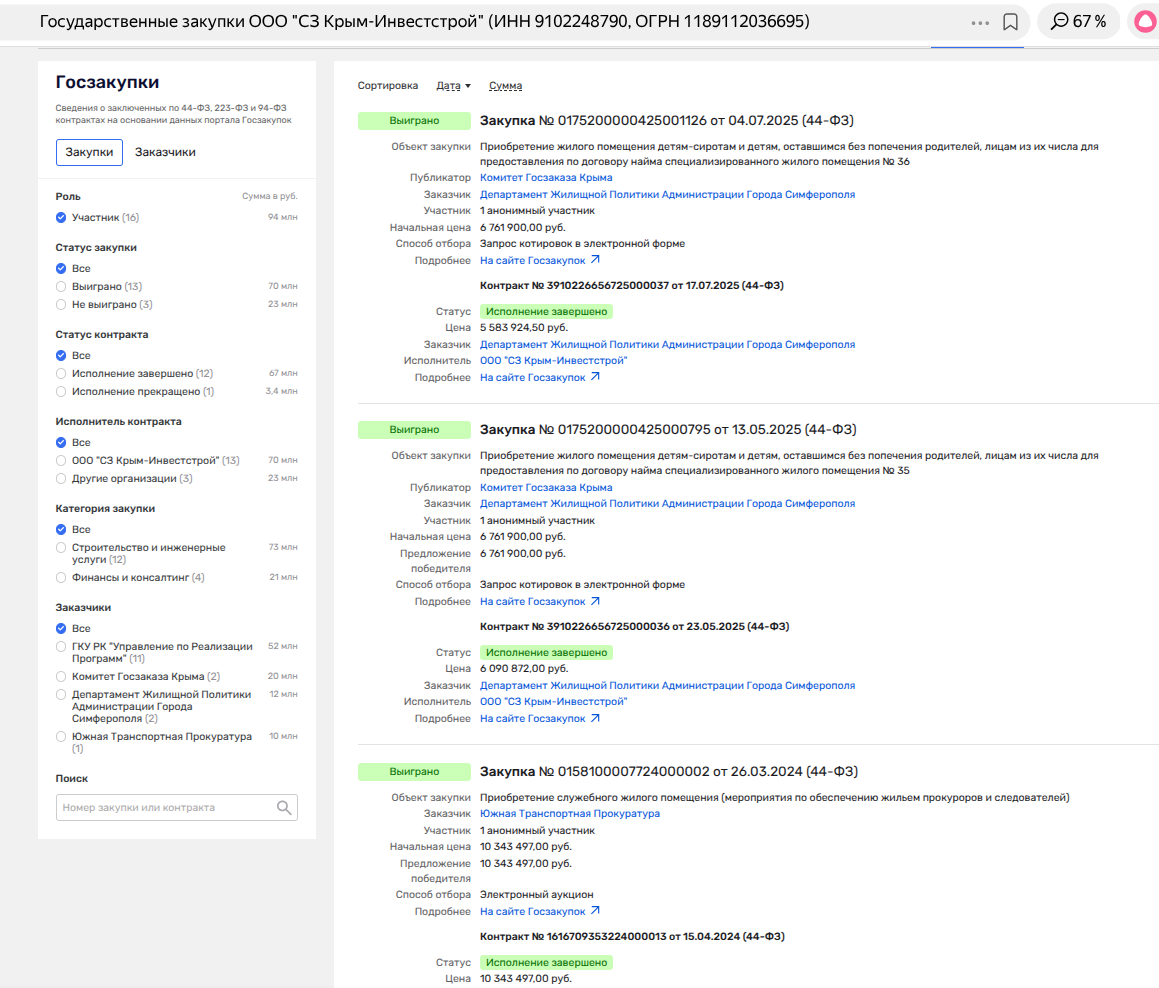Sort the purchases by Сумма
Image resolution: width=1159 pixels, height=988 pixels.
coord(505,86)
